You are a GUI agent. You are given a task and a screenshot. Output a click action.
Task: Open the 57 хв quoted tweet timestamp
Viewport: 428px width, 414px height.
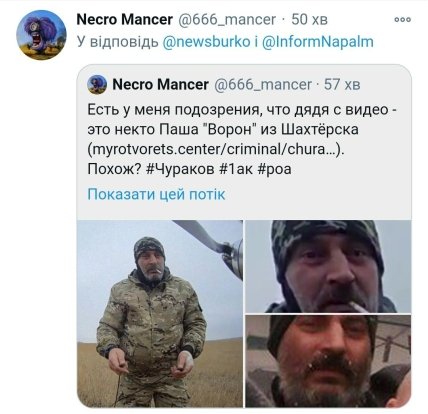[x=342, y=85]
